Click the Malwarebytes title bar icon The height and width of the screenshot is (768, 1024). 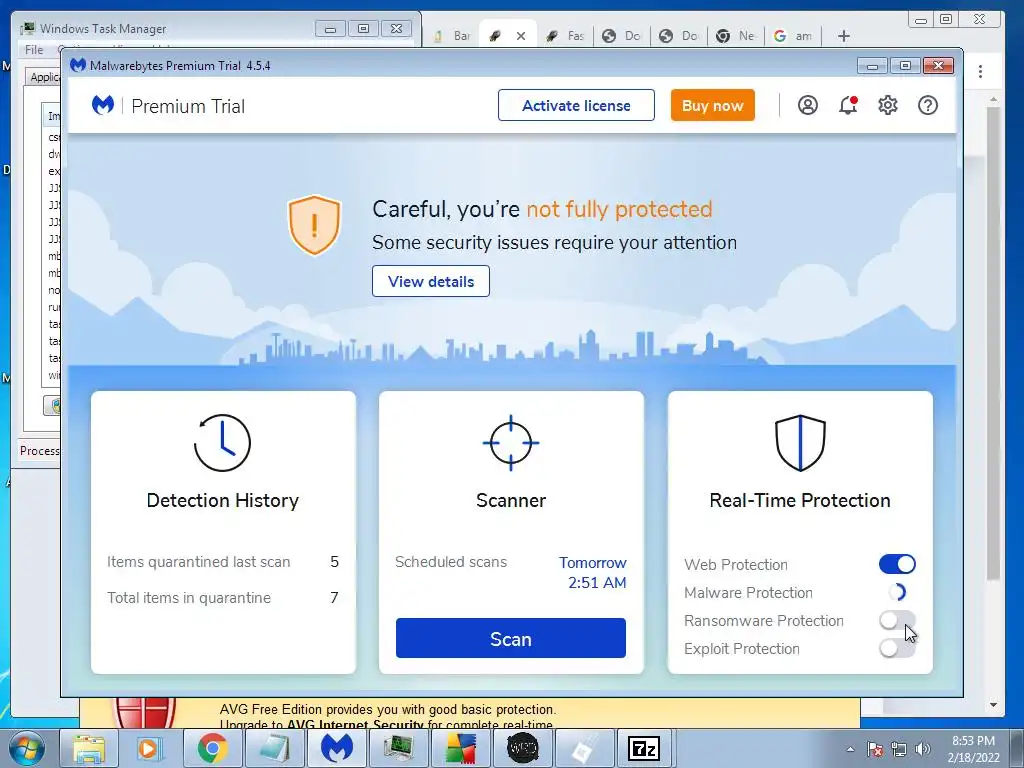78,65
